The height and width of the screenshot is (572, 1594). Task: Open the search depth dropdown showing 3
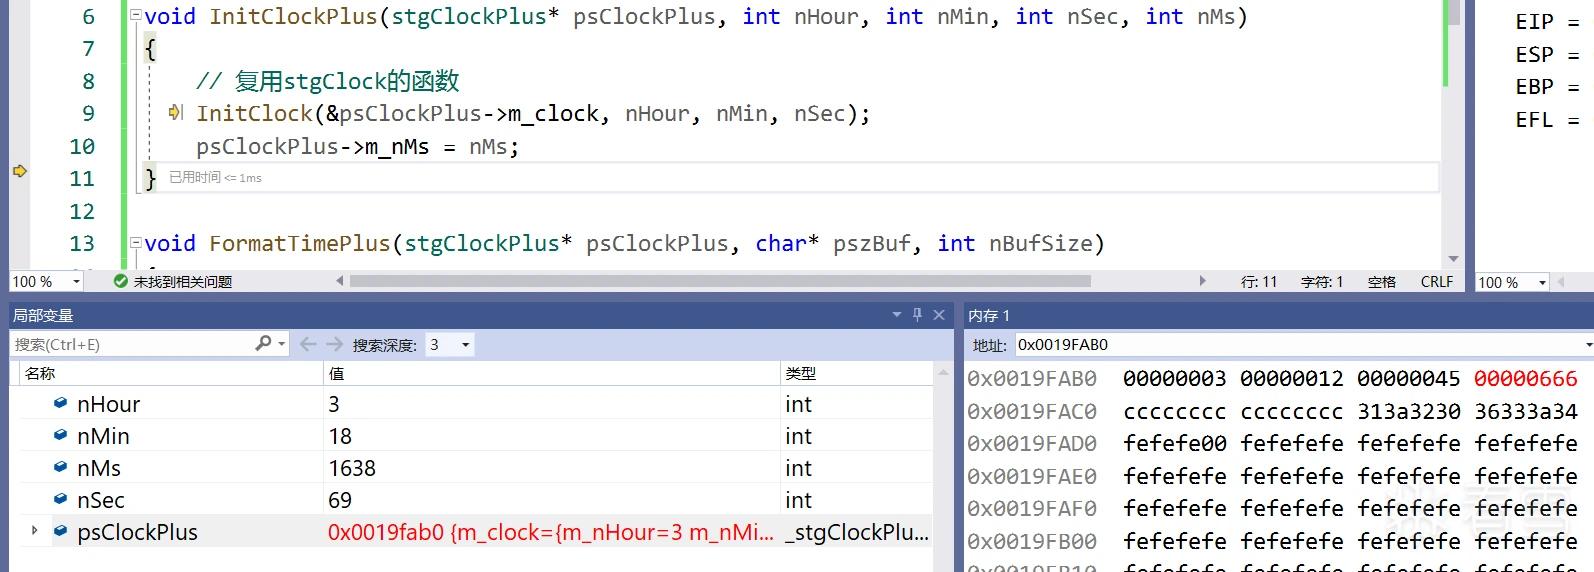[450, 344]
